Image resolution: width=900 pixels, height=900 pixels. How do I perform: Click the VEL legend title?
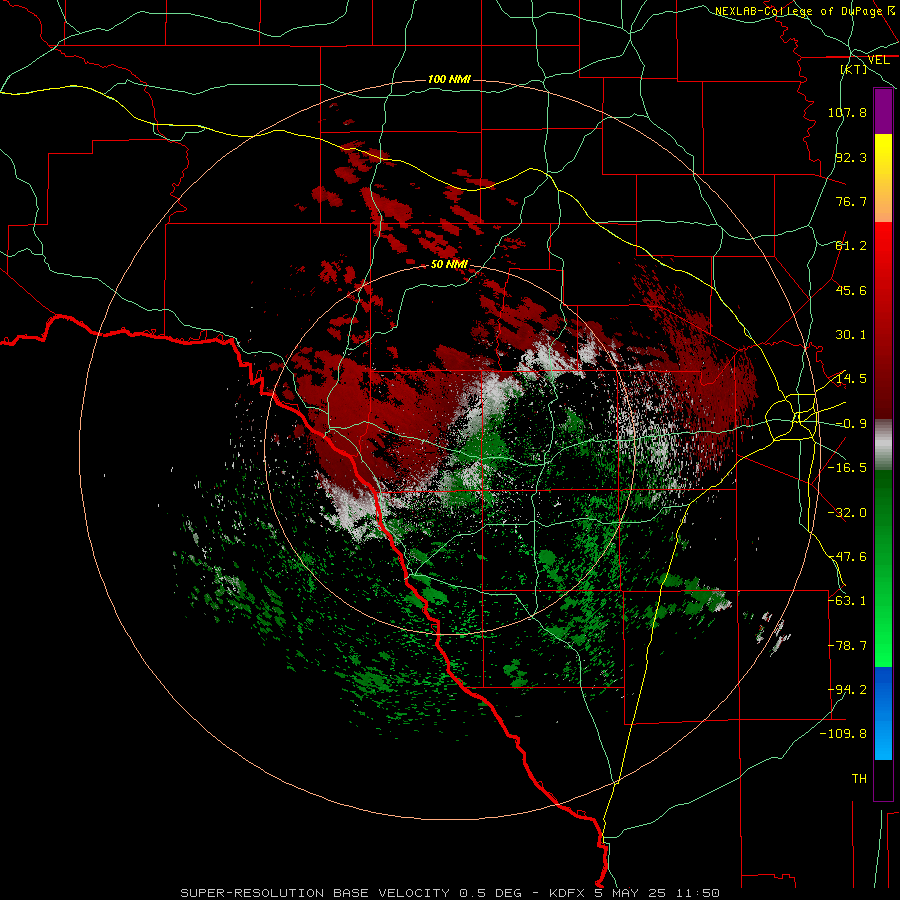pyautogui.click(x=878, y=60)
